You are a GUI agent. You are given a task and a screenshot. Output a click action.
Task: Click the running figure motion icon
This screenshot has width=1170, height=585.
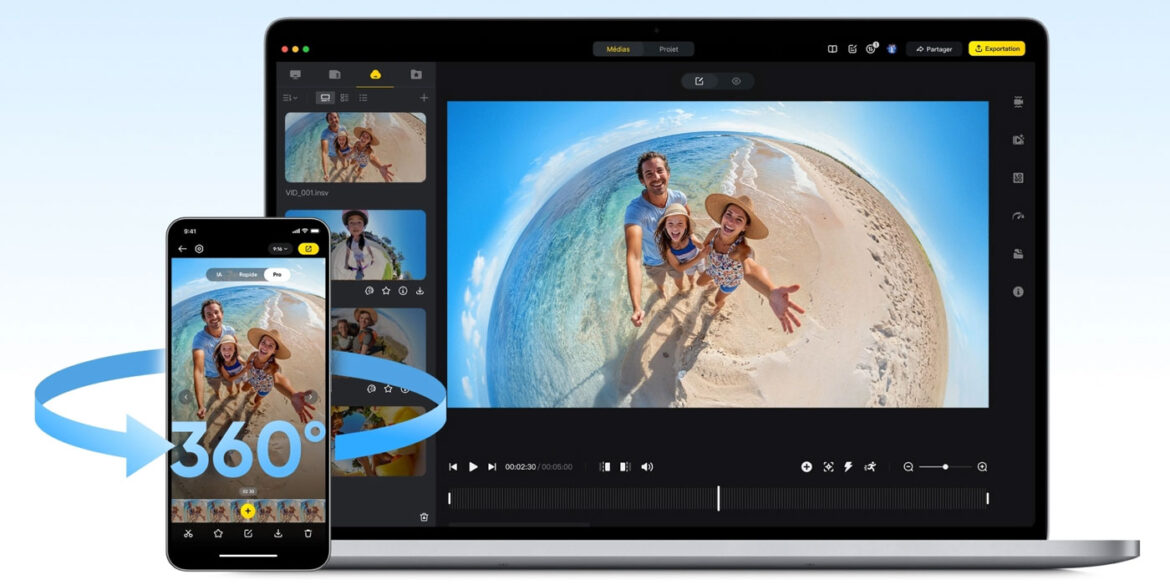(870, 467)
